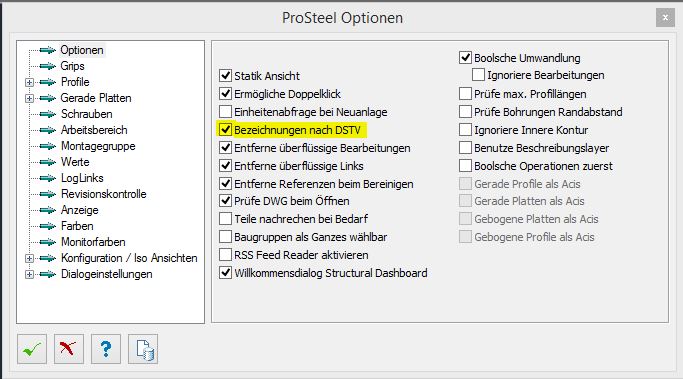Enable Einheitenabfrage bei Neuanlage checkbox
683x379 pixels.
click(225, 112)
